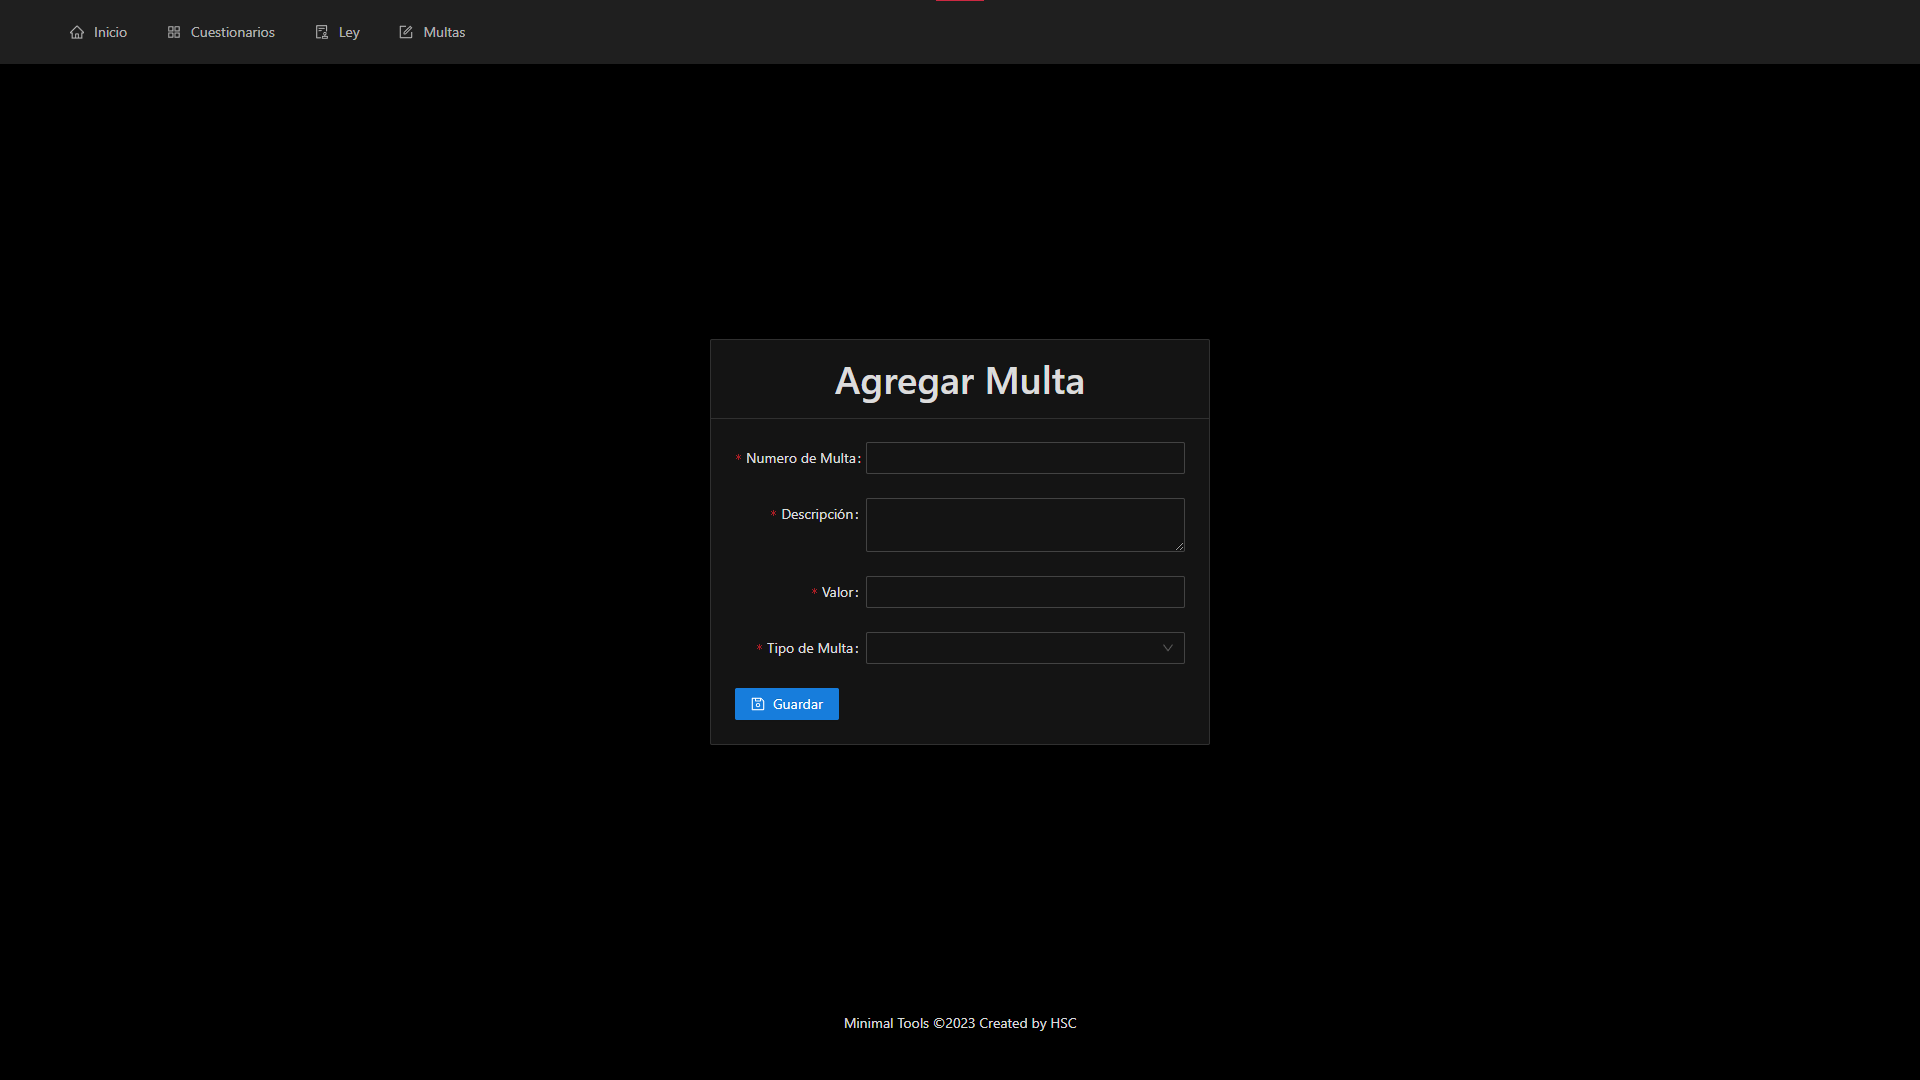Open the Inicio menu item
Image resolution: width=1920 pixels, height=1080 pixels.
[x=108, y=32]
